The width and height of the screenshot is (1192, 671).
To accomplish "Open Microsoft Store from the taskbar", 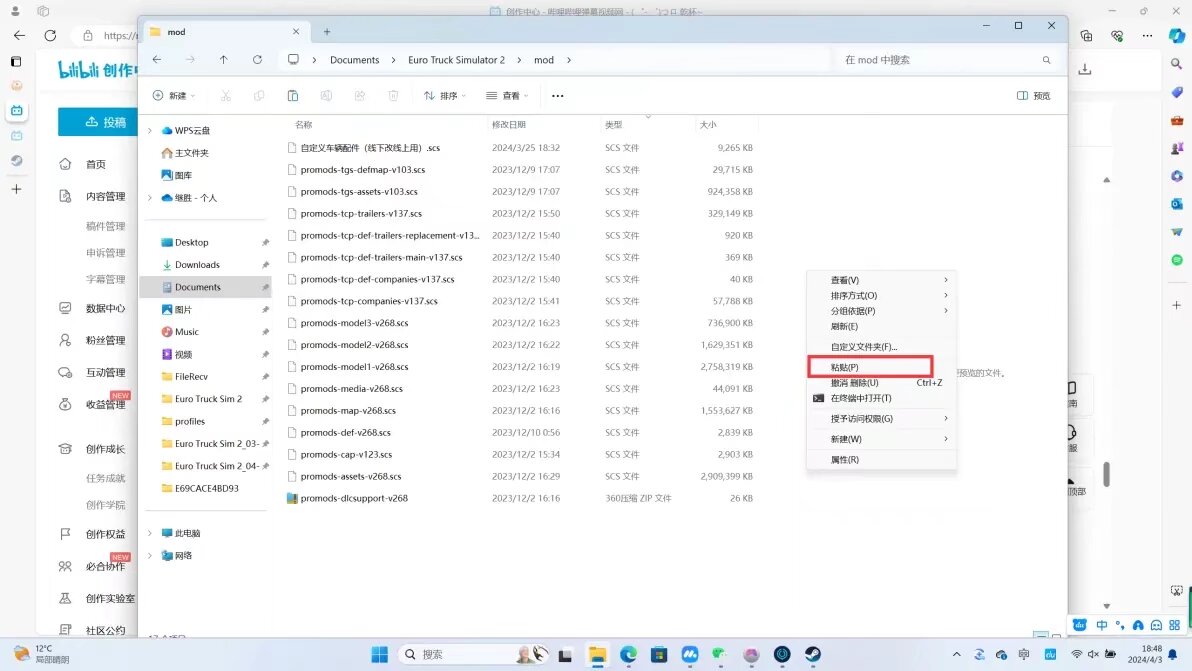I will (659, 654).
